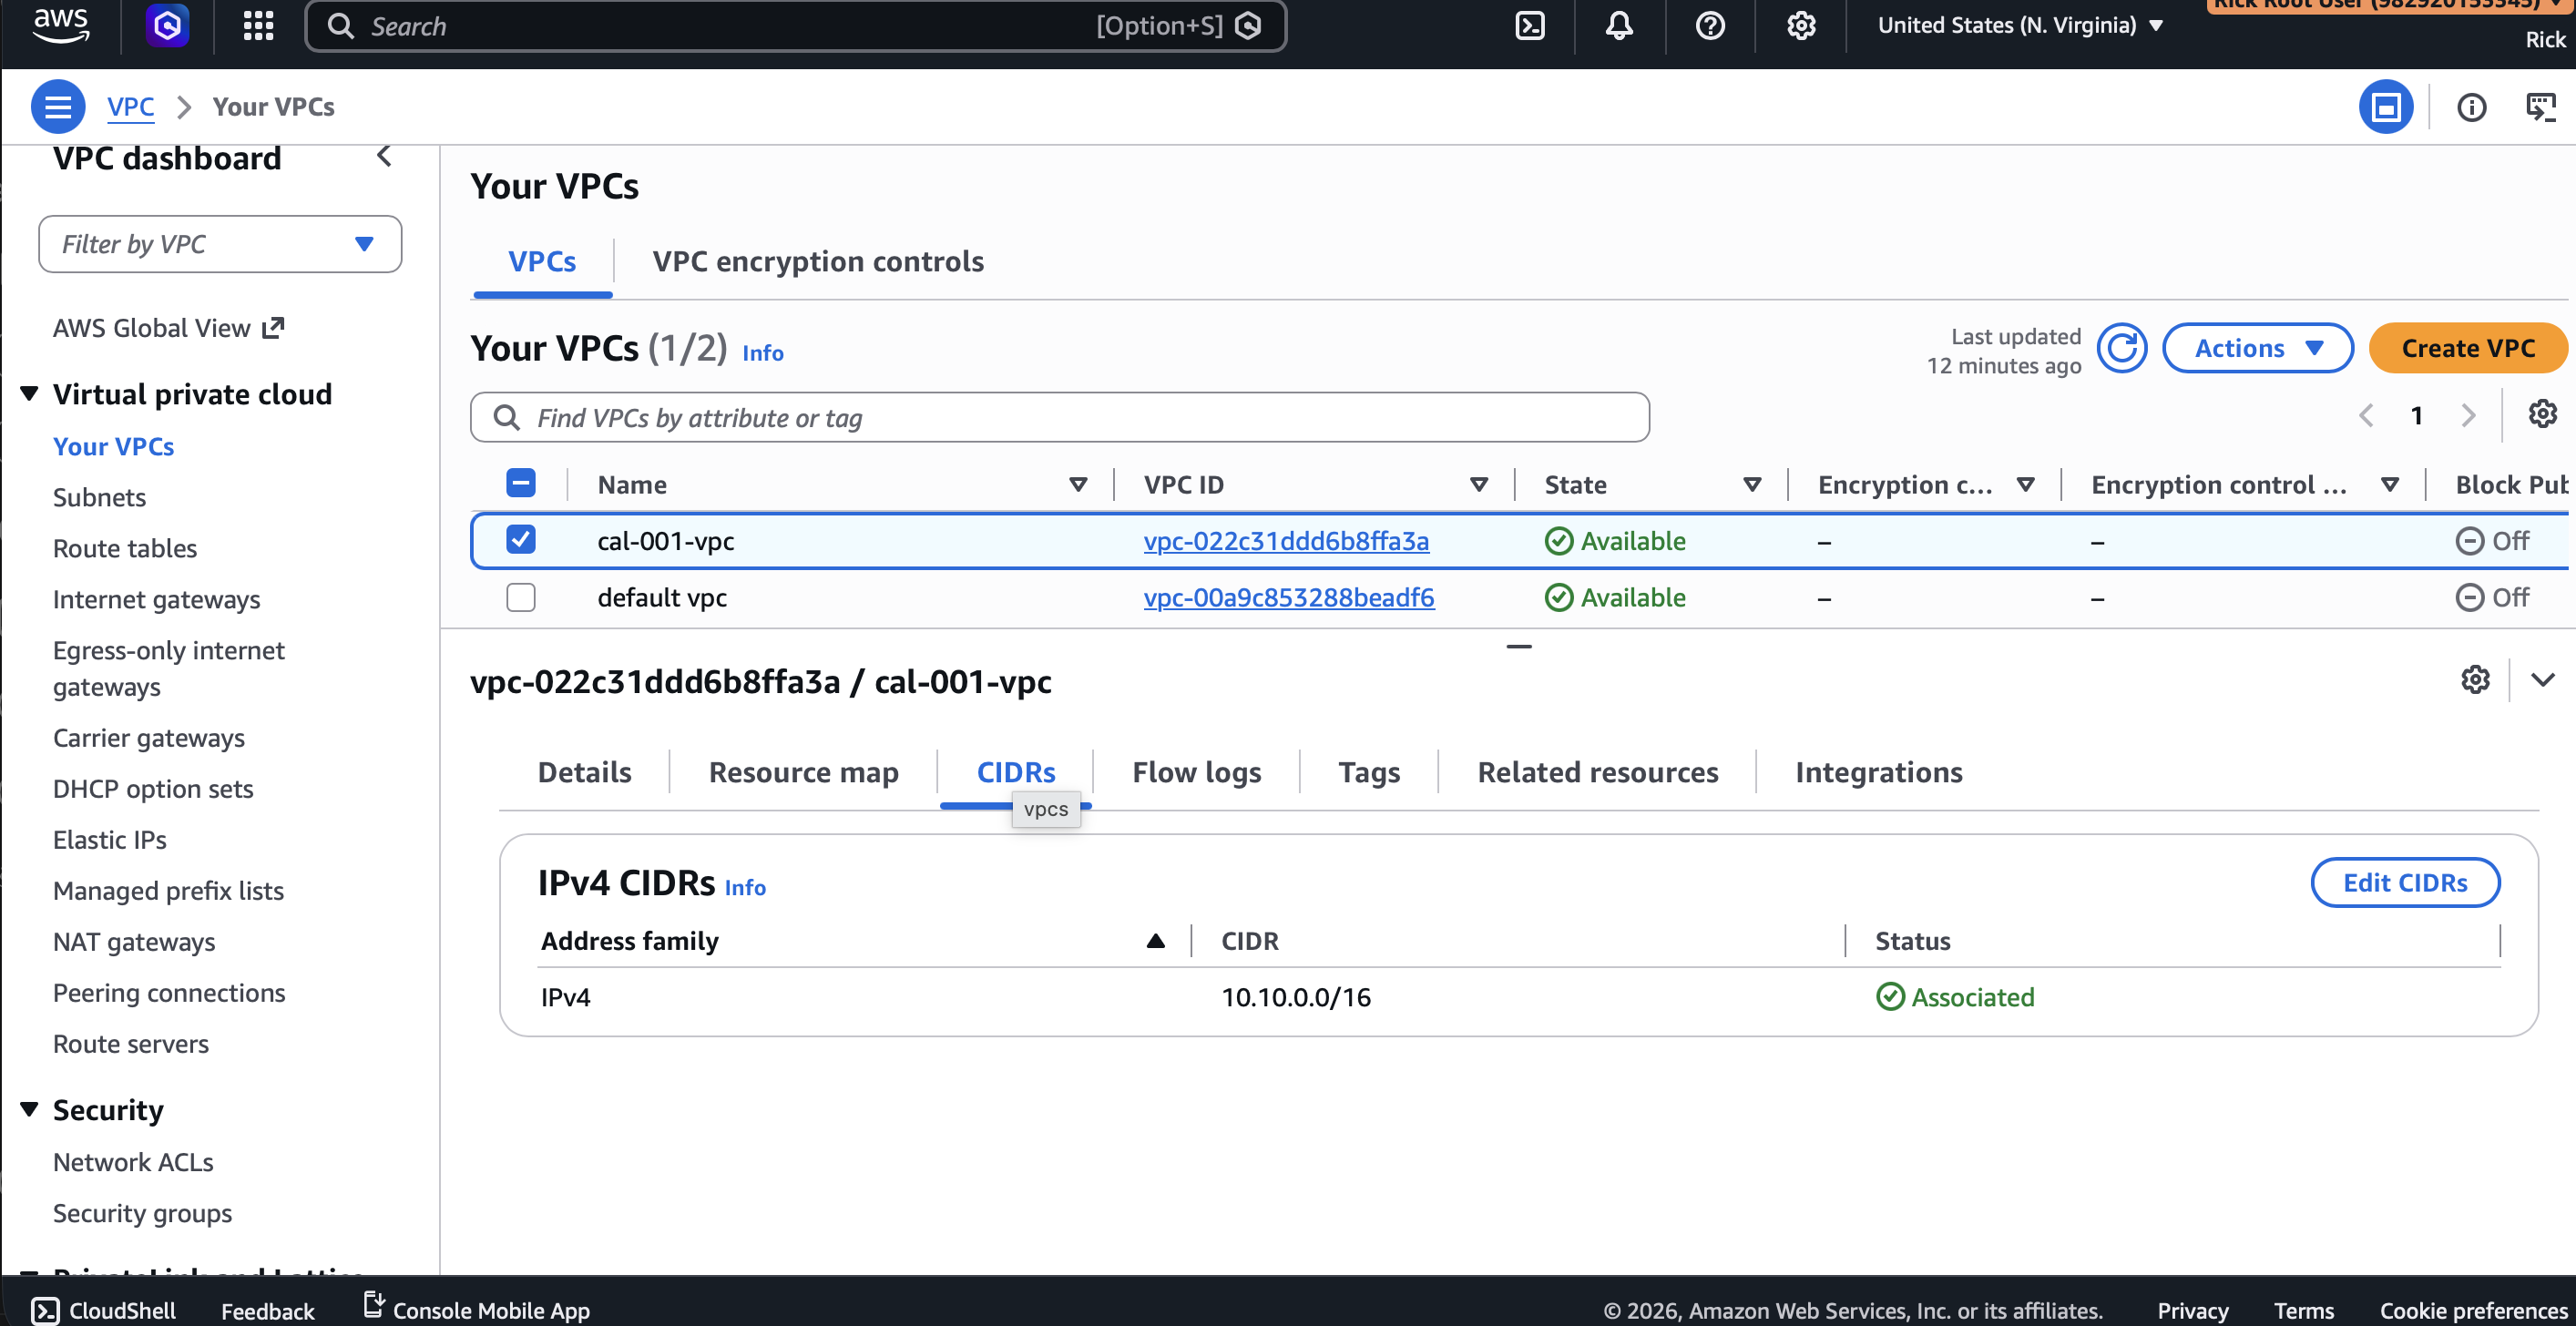
Task: Open the Filter by VPC dropdown
Action: point(220,244)
